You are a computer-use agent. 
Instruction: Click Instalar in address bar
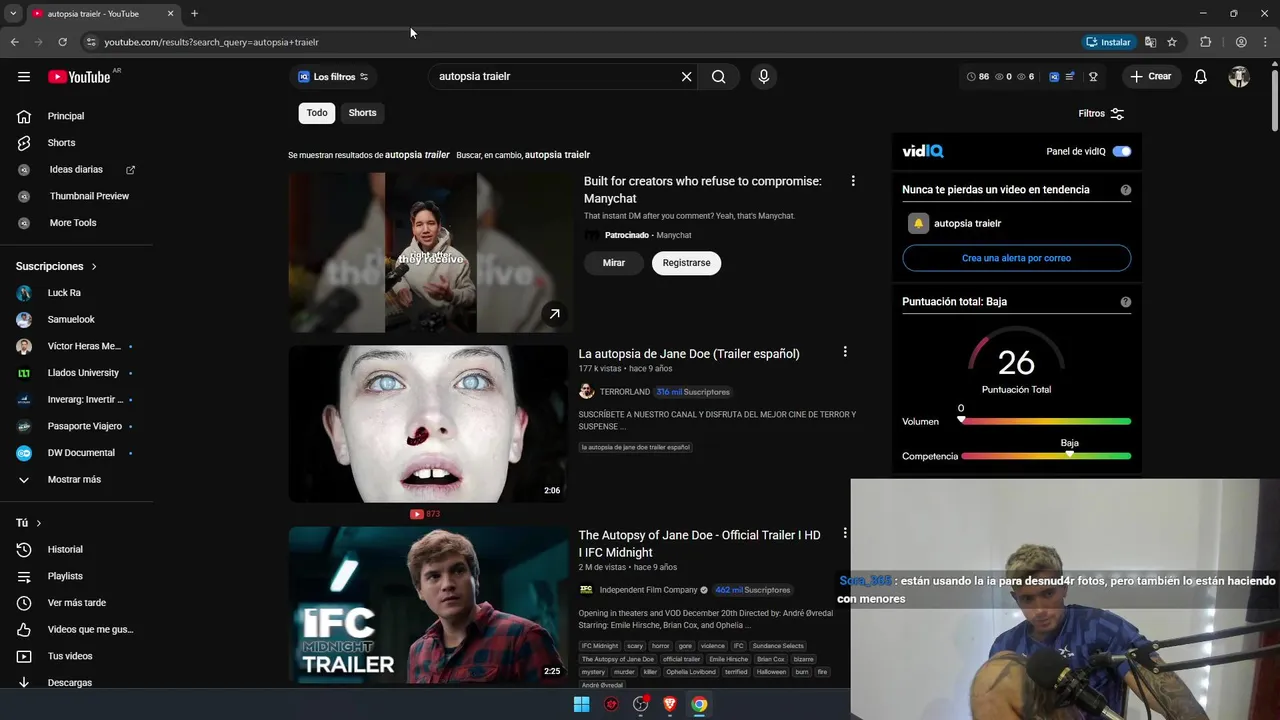click(x=1108, y=42)
